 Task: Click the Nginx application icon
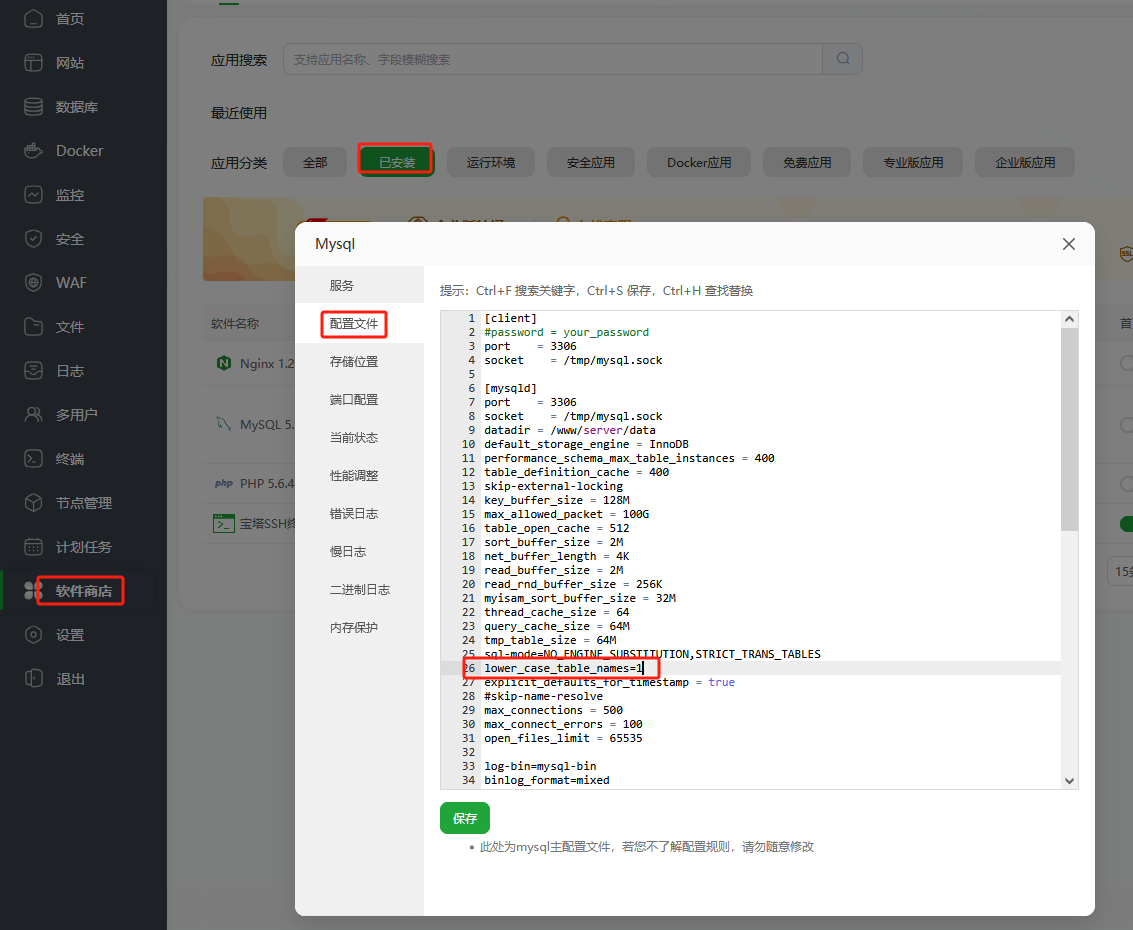[222, 363]
